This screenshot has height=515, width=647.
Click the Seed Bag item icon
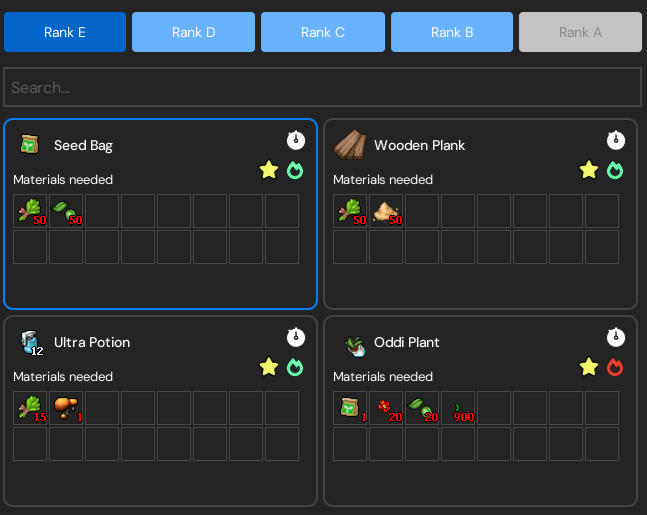tap(29, 145)
